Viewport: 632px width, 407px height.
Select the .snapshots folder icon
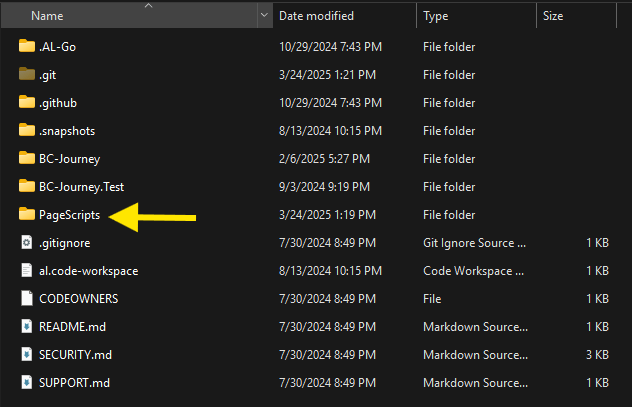[x=27, y=130]
